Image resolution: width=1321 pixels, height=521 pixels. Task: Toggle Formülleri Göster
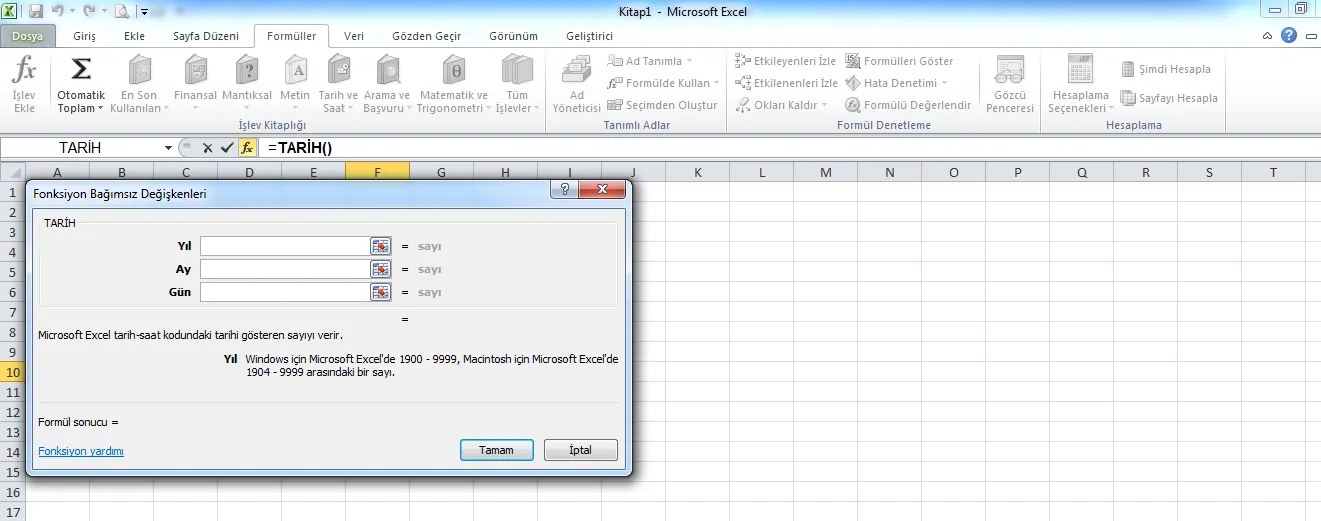pyautogui.click(x=899, y=61)
